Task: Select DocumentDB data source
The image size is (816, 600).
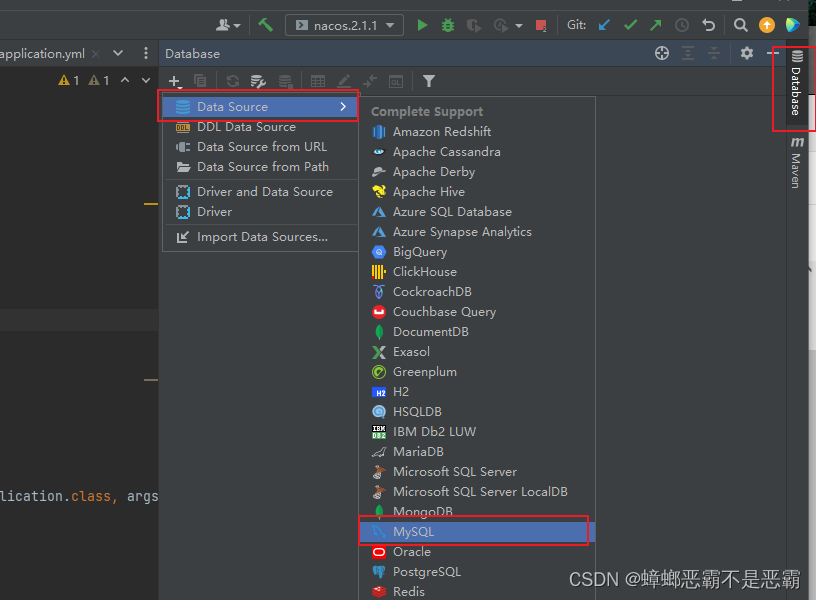Action: [x=477, y=332]
